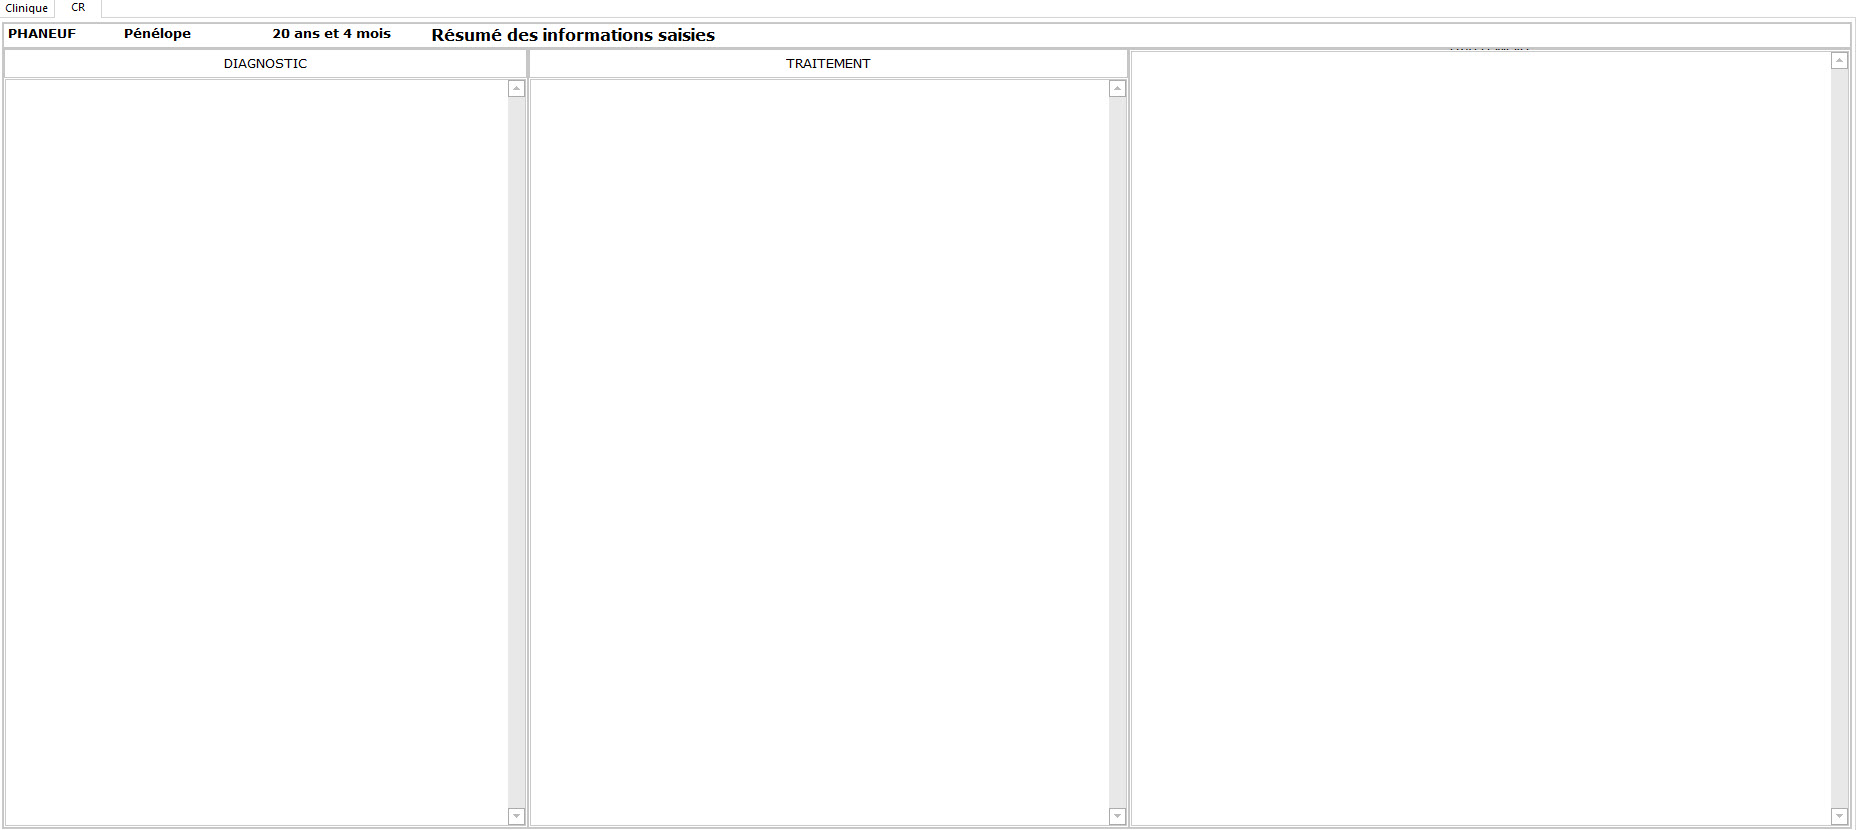Open the CR tab
This screenshot has height=830, width=1856.
pos(78,8)
